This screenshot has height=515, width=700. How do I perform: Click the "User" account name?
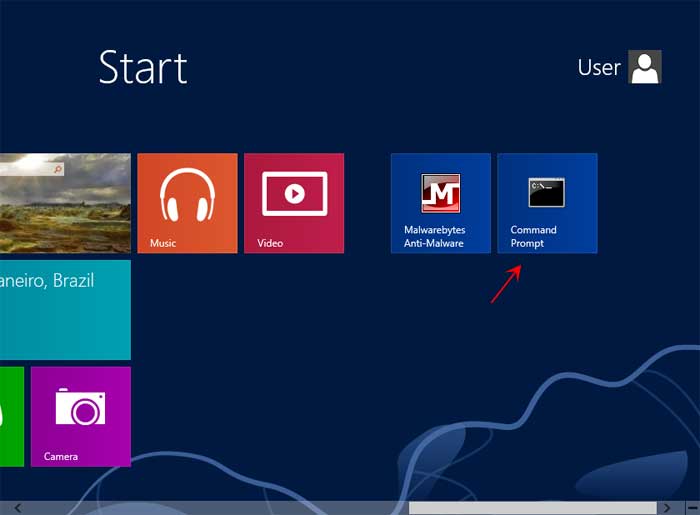click(x=599, y=68)
